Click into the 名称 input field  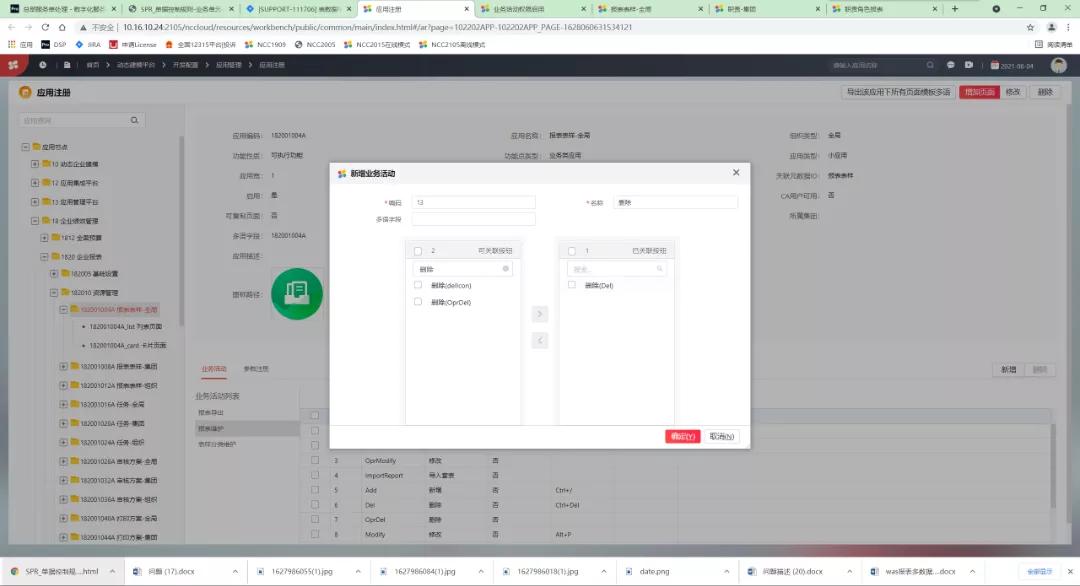point(675,202)
